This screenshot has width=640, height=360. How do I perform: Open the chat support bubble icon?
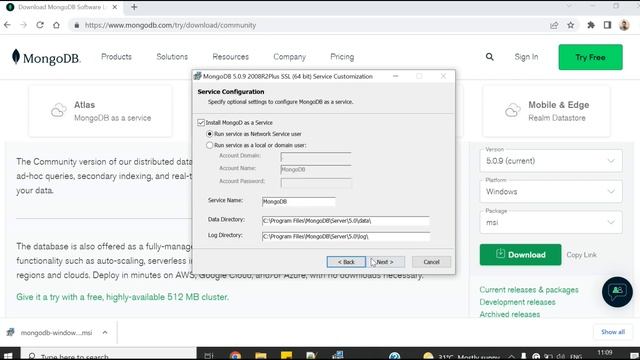(x=617, y=291)
